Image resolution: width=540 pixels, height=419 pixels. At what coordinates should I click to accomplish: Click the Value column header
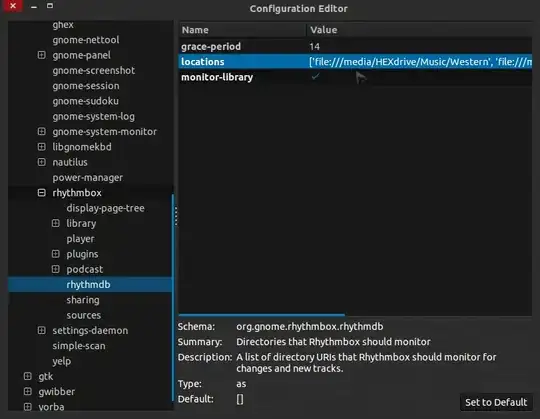pos(419,30)
